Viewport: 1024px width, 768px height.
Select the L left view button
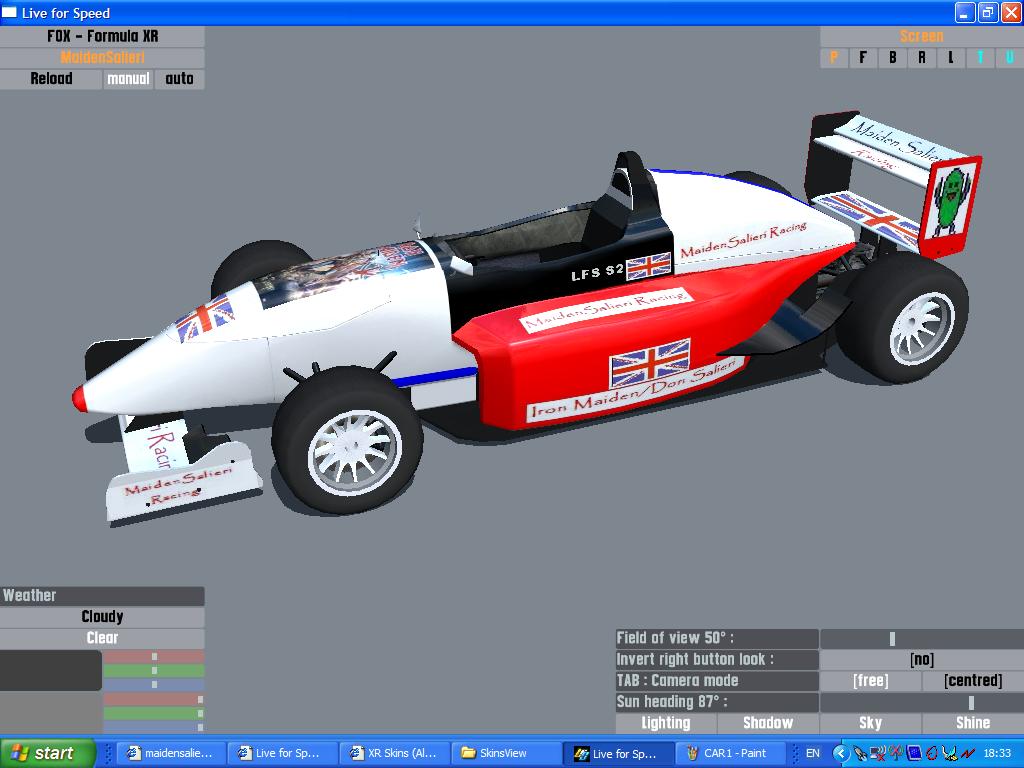pos(951,57)
